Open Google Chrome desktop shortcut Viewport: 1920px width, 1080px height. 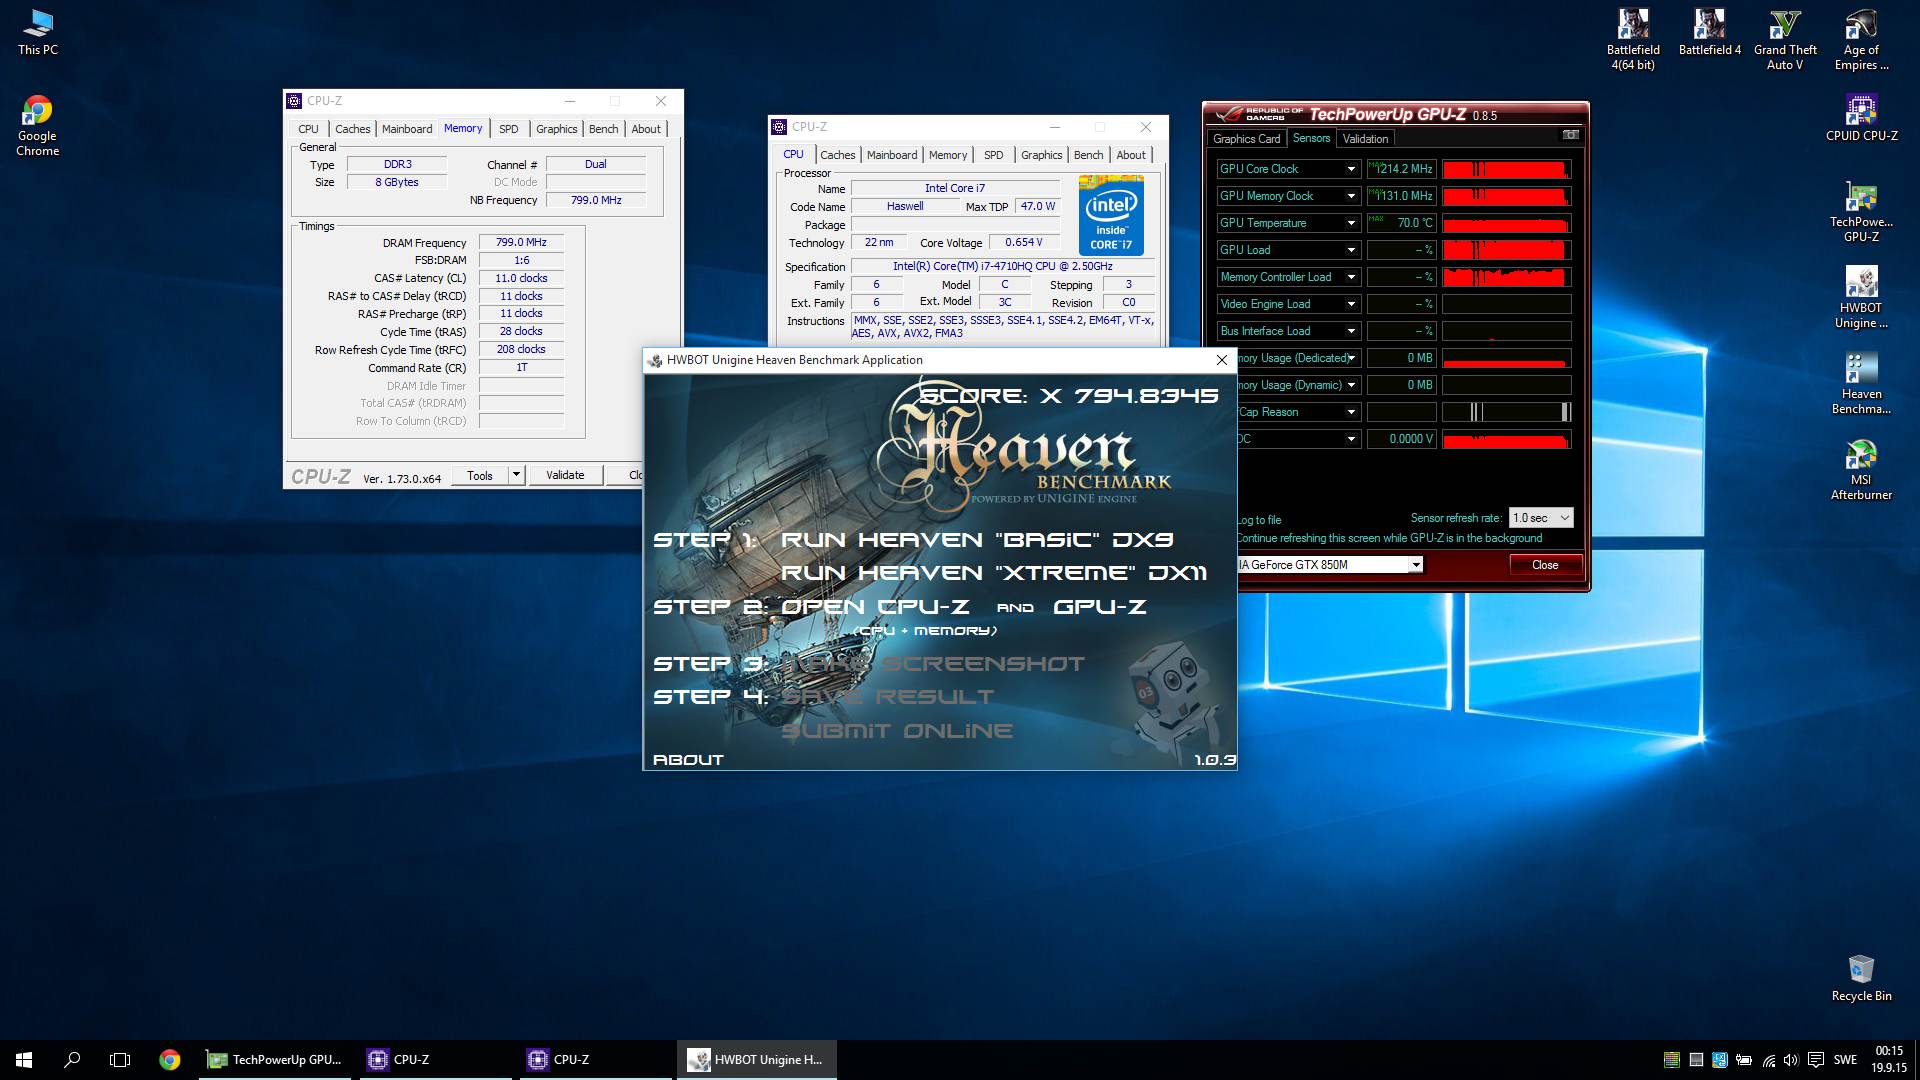coord(37,126)
